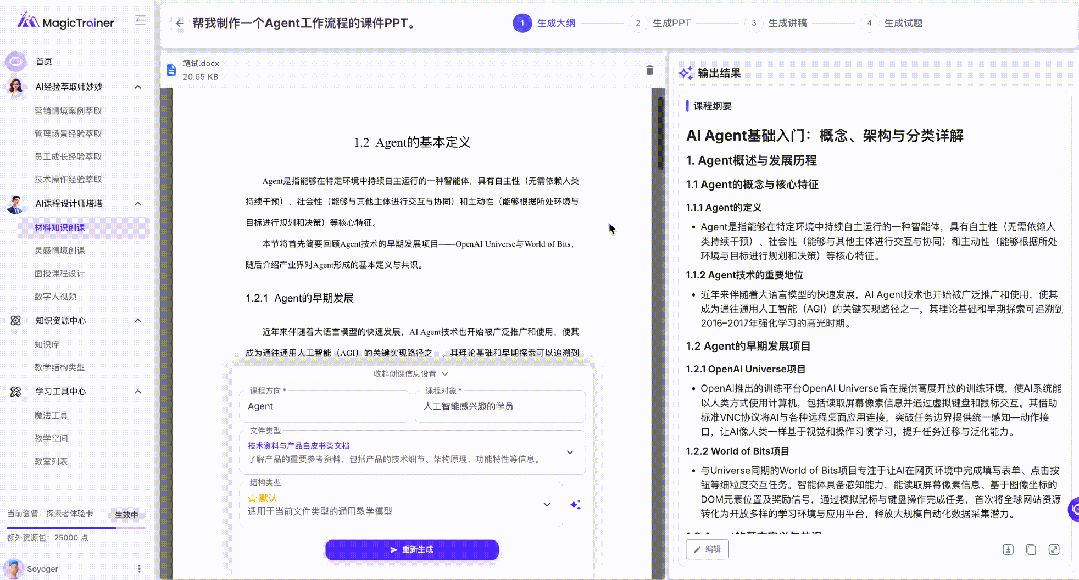
Task: Click the star icon next to 默认
Action: click(x=252, y=497)
